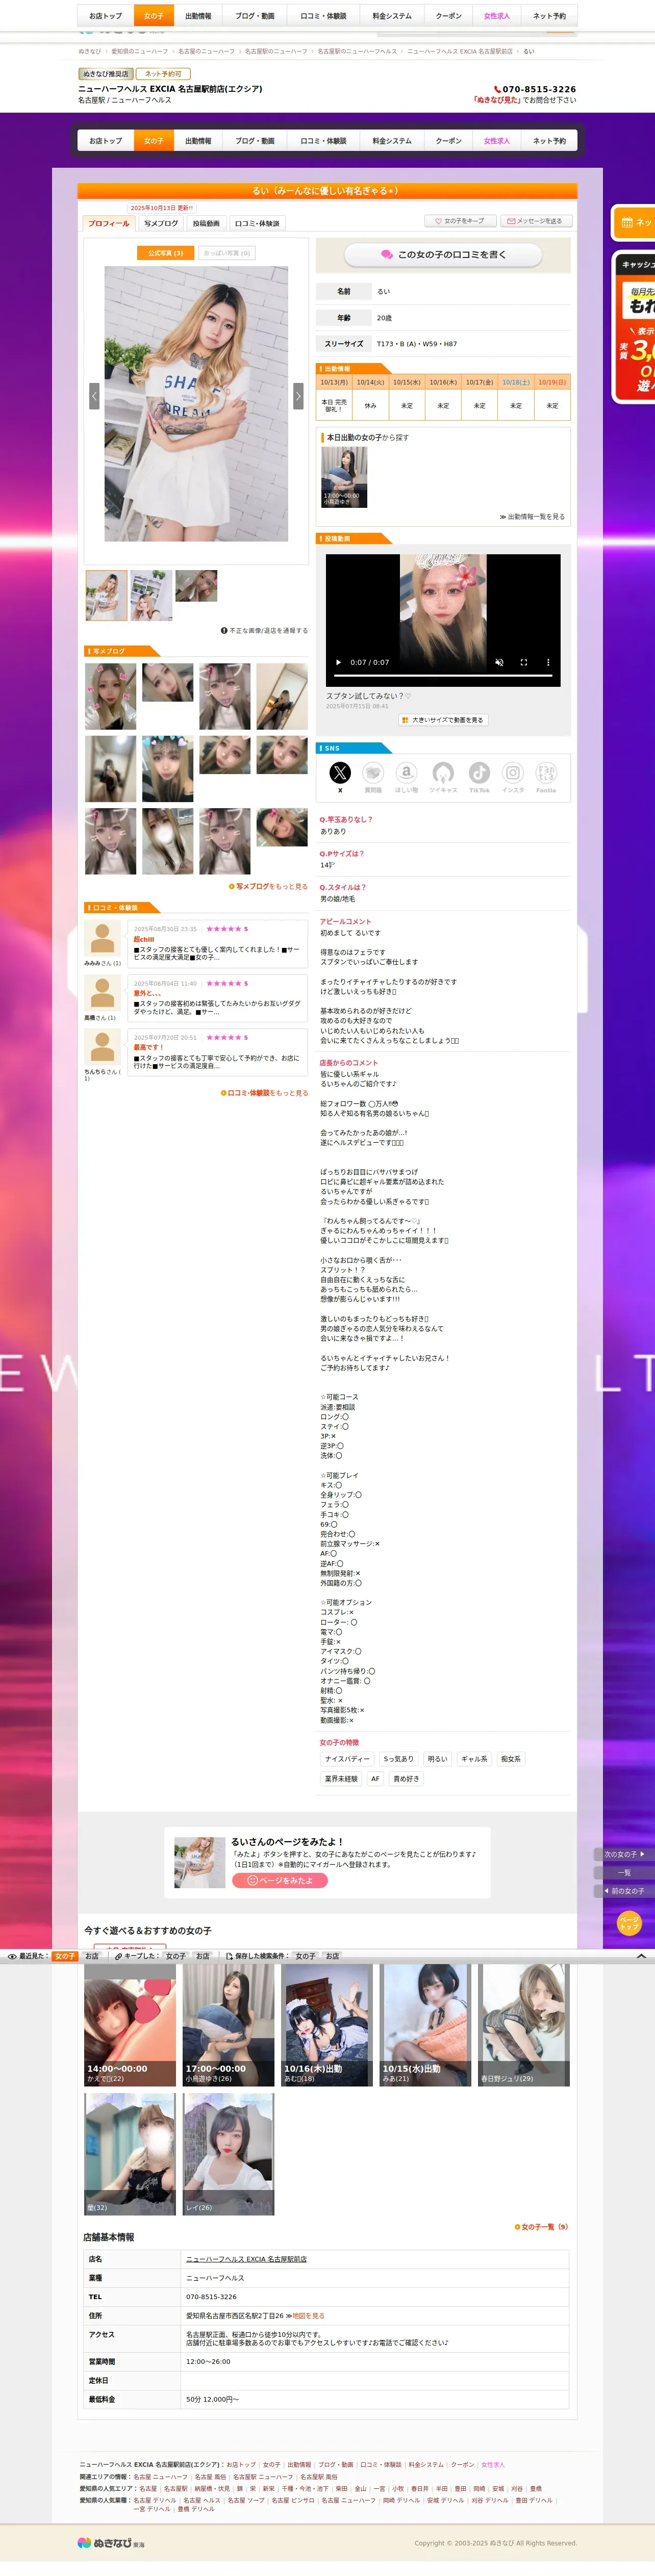Click 写メブログをもっと見る link

click(x=268, y=886)
